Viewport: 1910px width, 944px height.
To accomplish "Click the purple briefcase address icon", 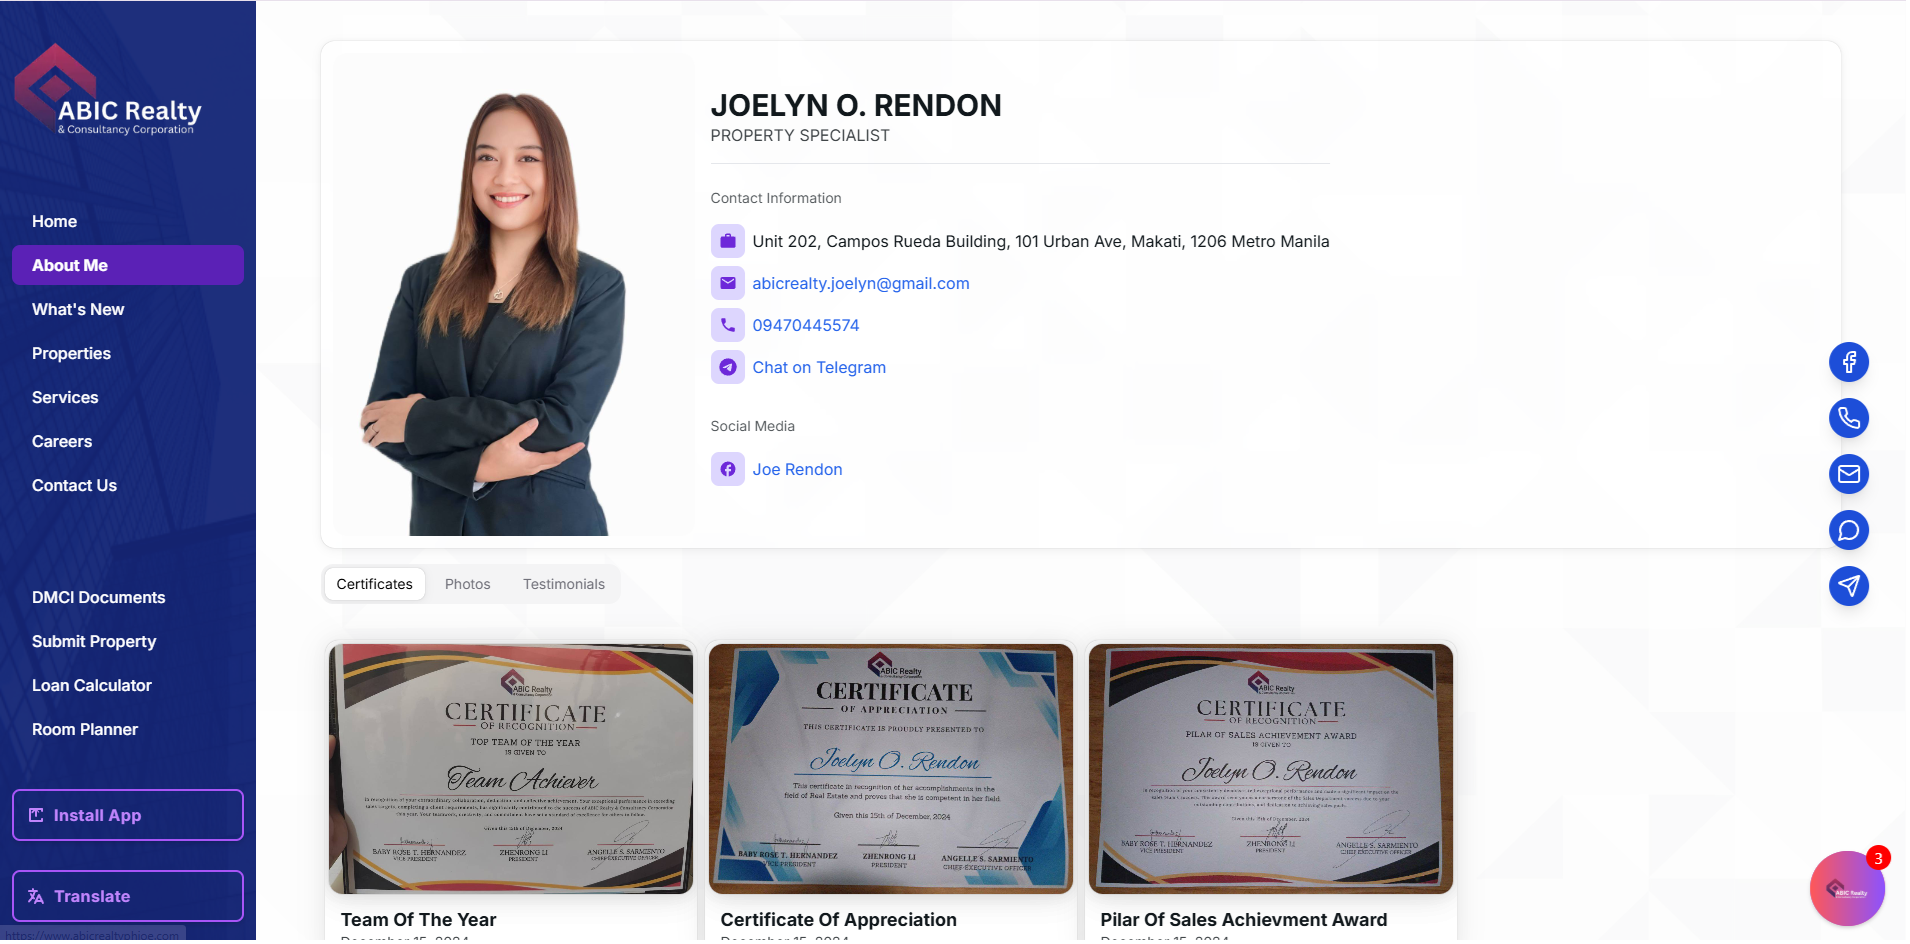I will (x=727, y=241).
